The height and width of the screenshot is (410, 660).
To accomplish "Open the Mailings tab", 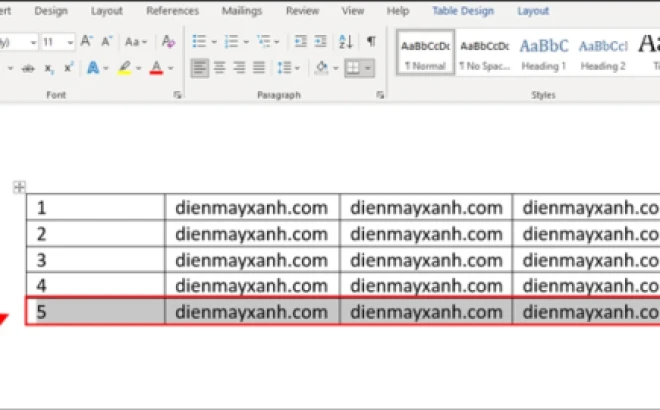I will point(242,11).
